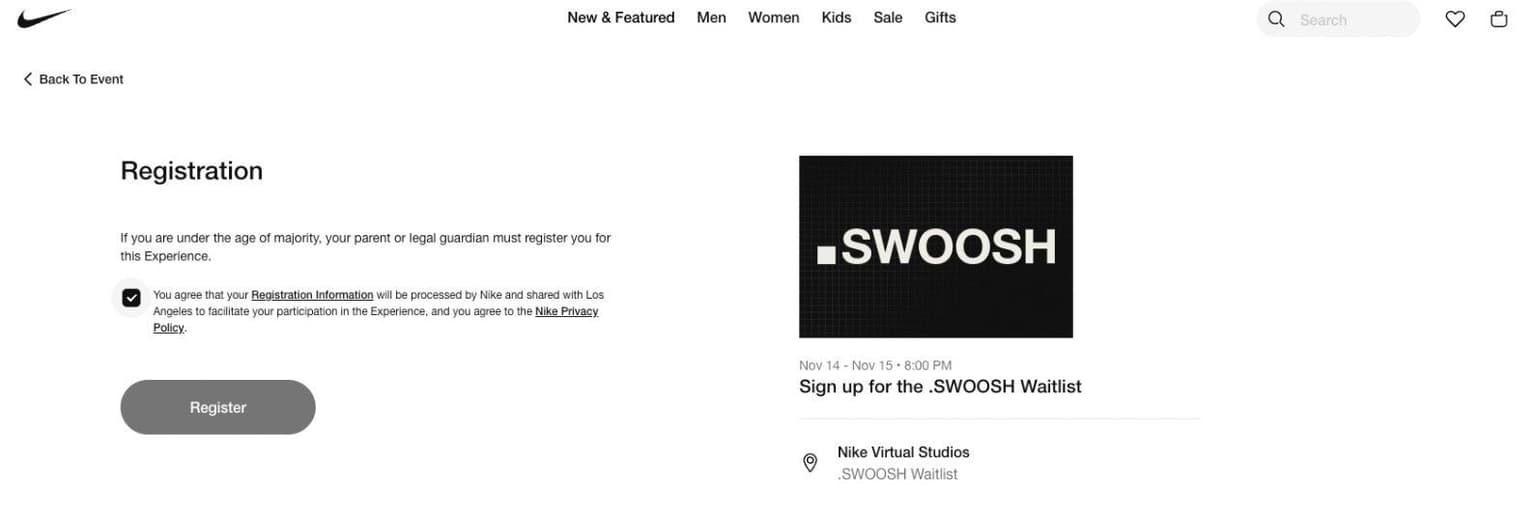Click the Sign up for .SWOOSH Waitlist title
The image size is (1536, 525).
tap(940, 386)
